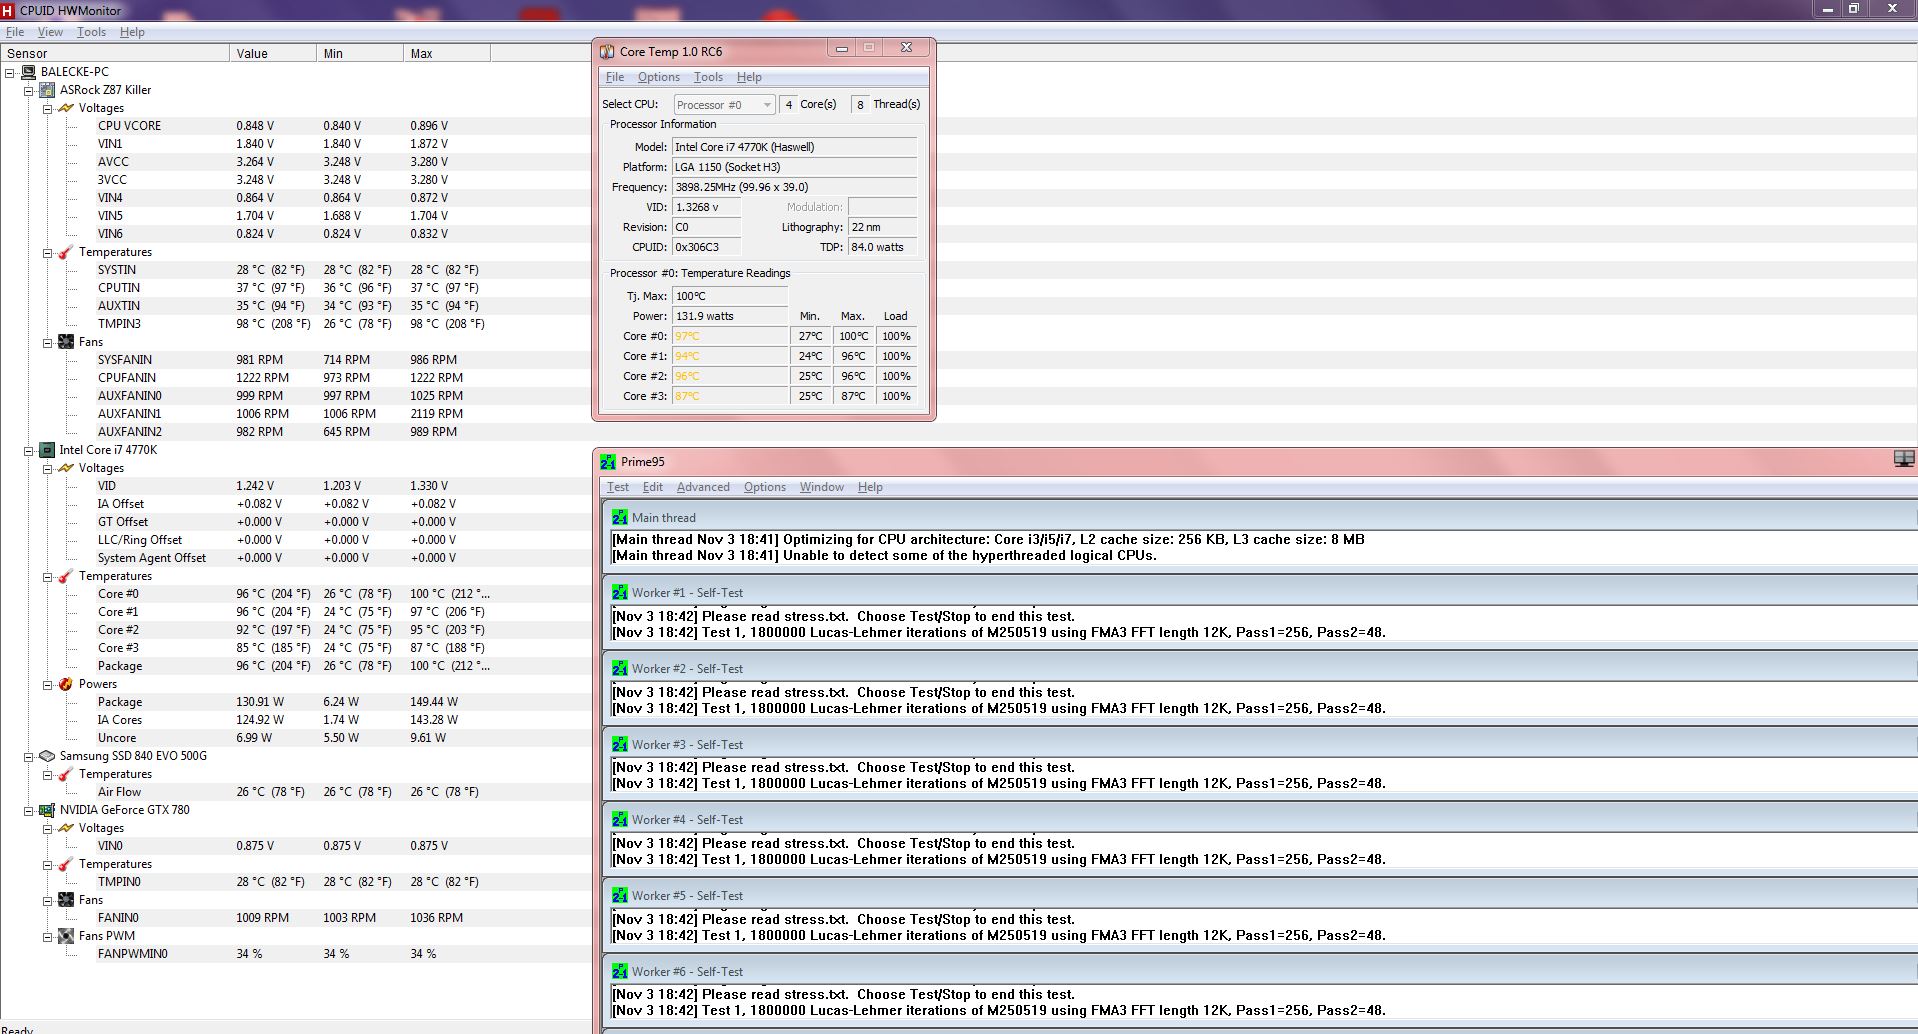Viewport: 1918px width, 1034px height.
Task: Click the Worker #3 Self-Test window icon
Action: (620, 744)
